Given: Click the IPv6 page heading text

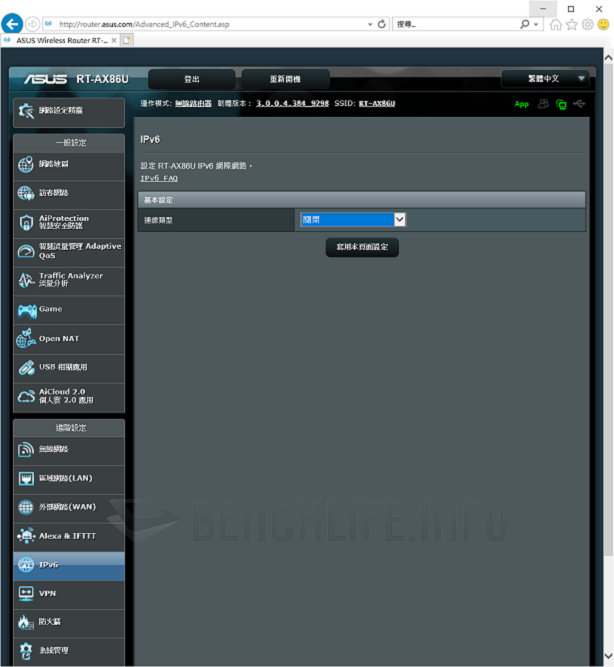Looking at the screenshot, I should tap(150, 140).
